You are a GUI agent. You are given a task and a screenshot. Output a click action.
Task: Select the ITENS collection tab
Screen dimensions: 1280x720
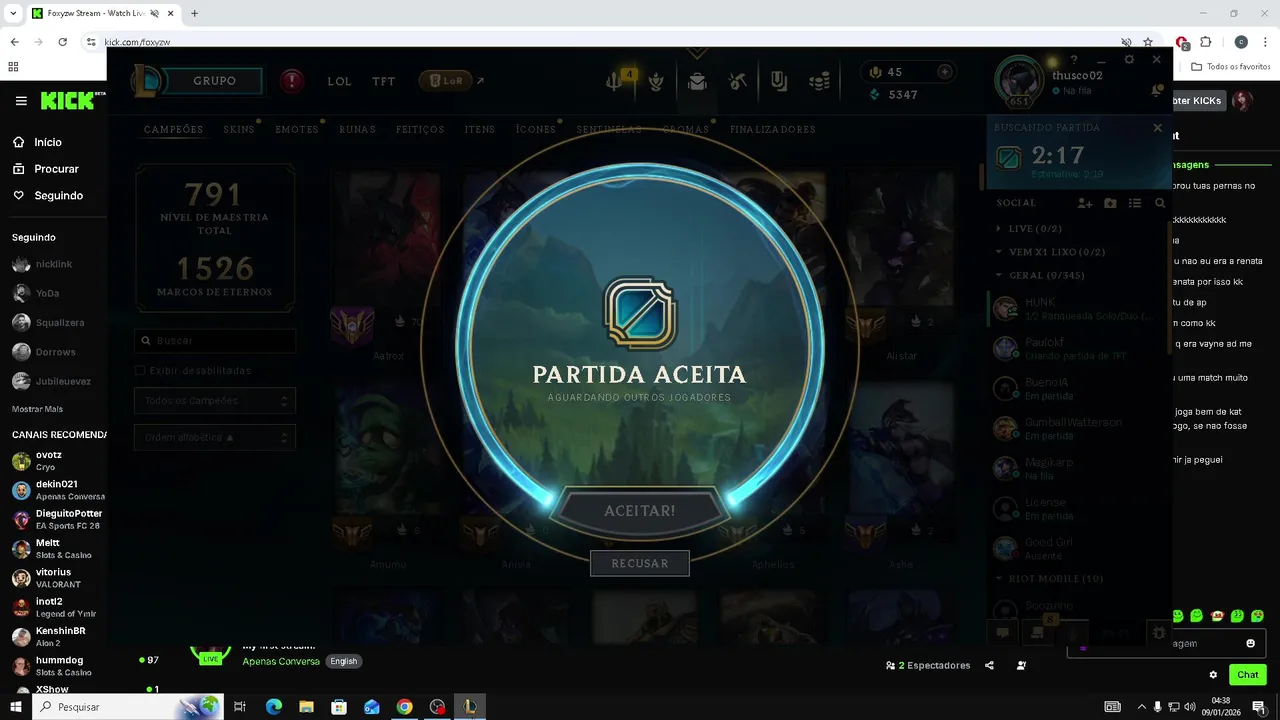pos(480,130)
